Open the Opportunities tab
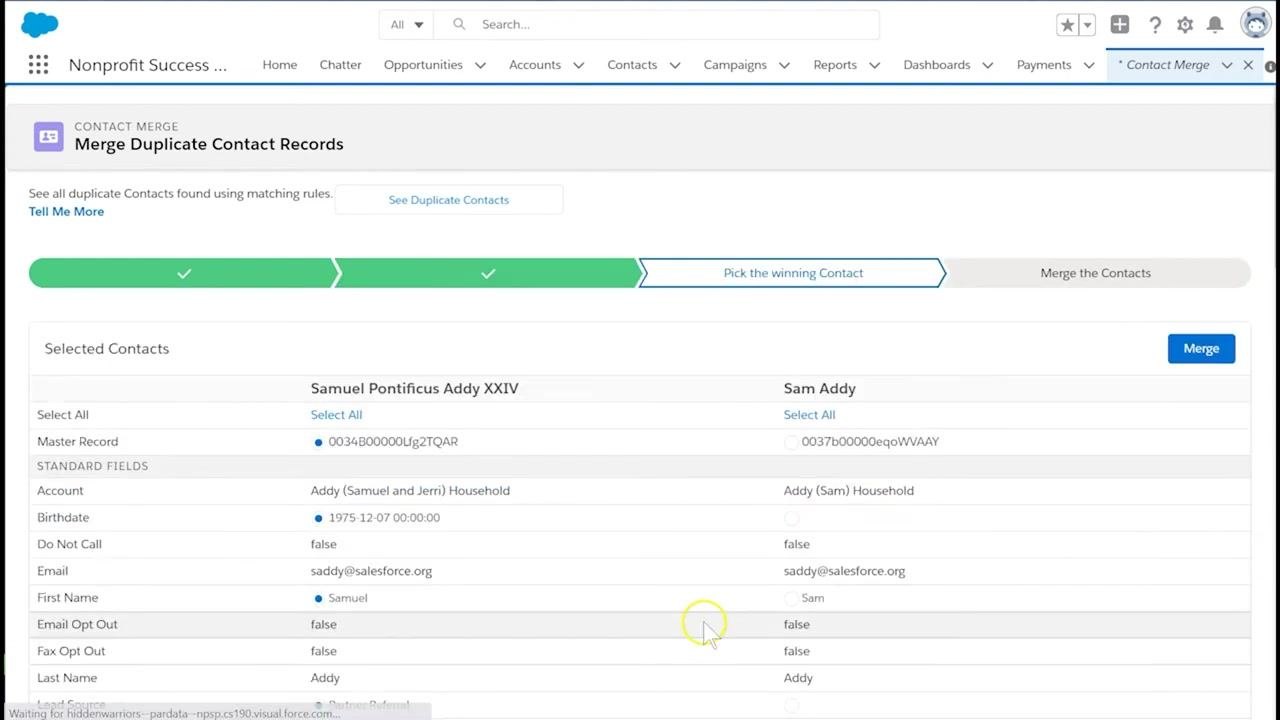The image size is (1280, 720). coord(423,65)
